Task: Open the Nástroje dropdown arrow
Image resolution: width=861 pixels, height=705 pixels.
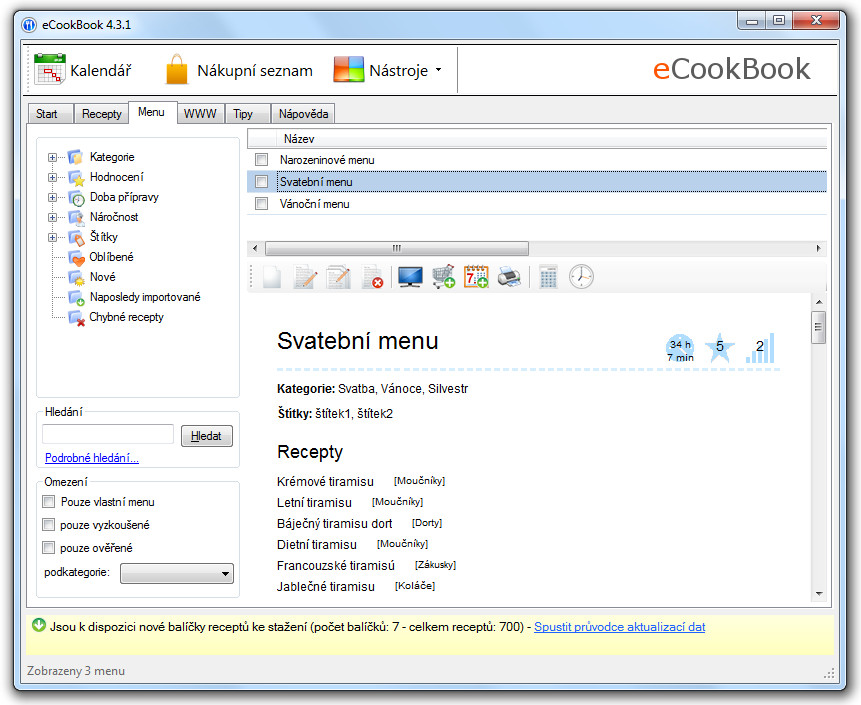Action: [x=438, y=70]
